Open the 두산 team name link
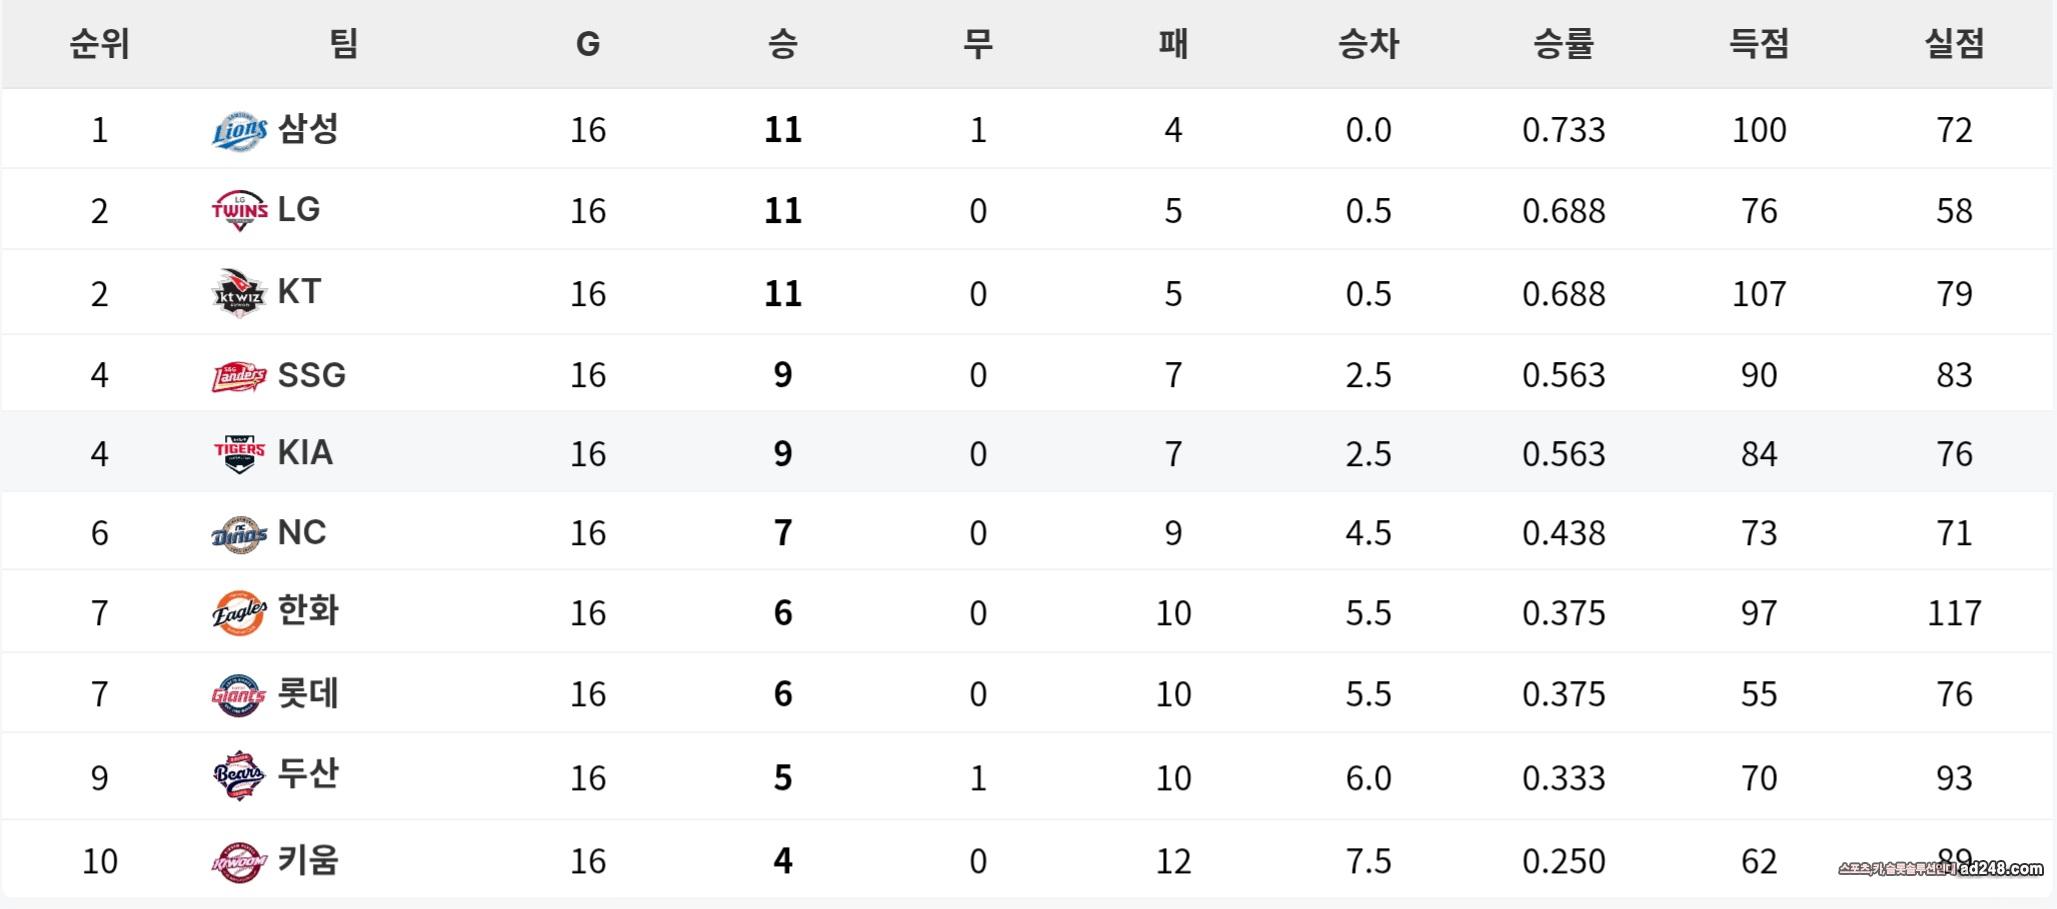The width and height of the screenshot is (2057, 909). [308, 775]
